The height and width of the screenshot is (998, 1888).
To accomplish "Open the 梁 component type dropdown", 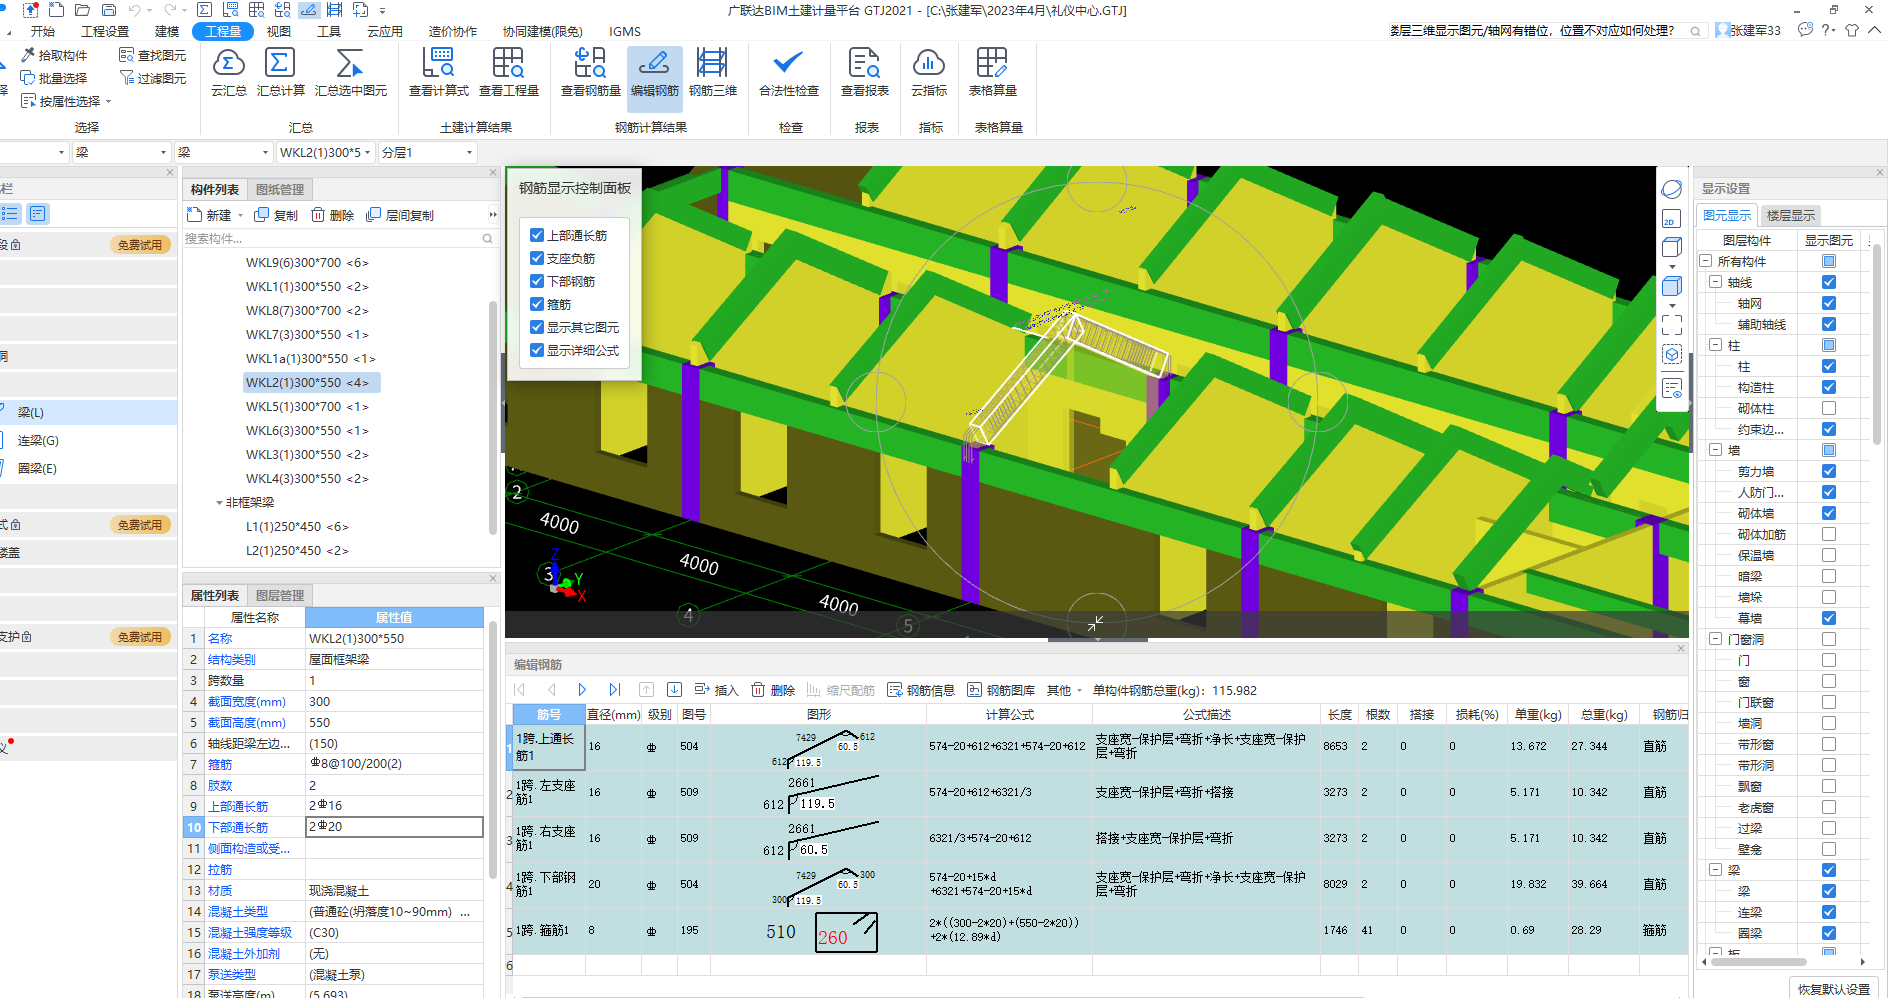I will click(224, 152).
